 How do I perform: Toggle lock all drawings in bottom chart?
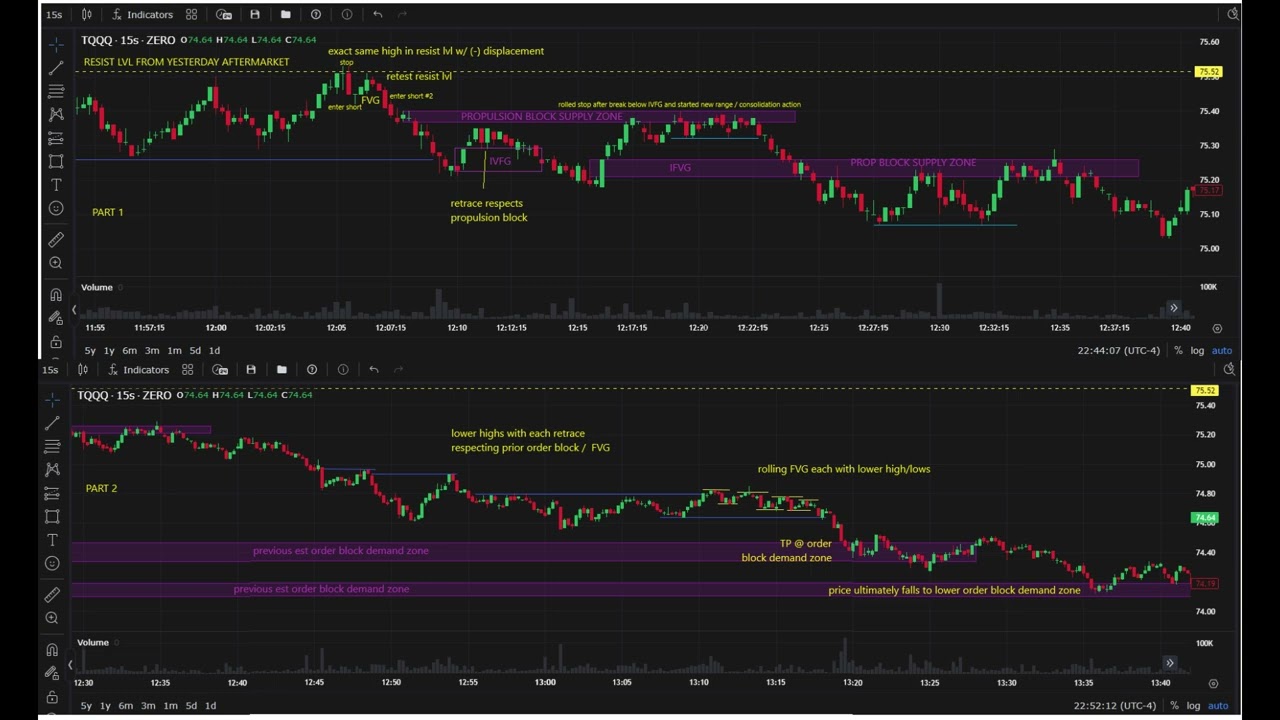coord(52,697)
